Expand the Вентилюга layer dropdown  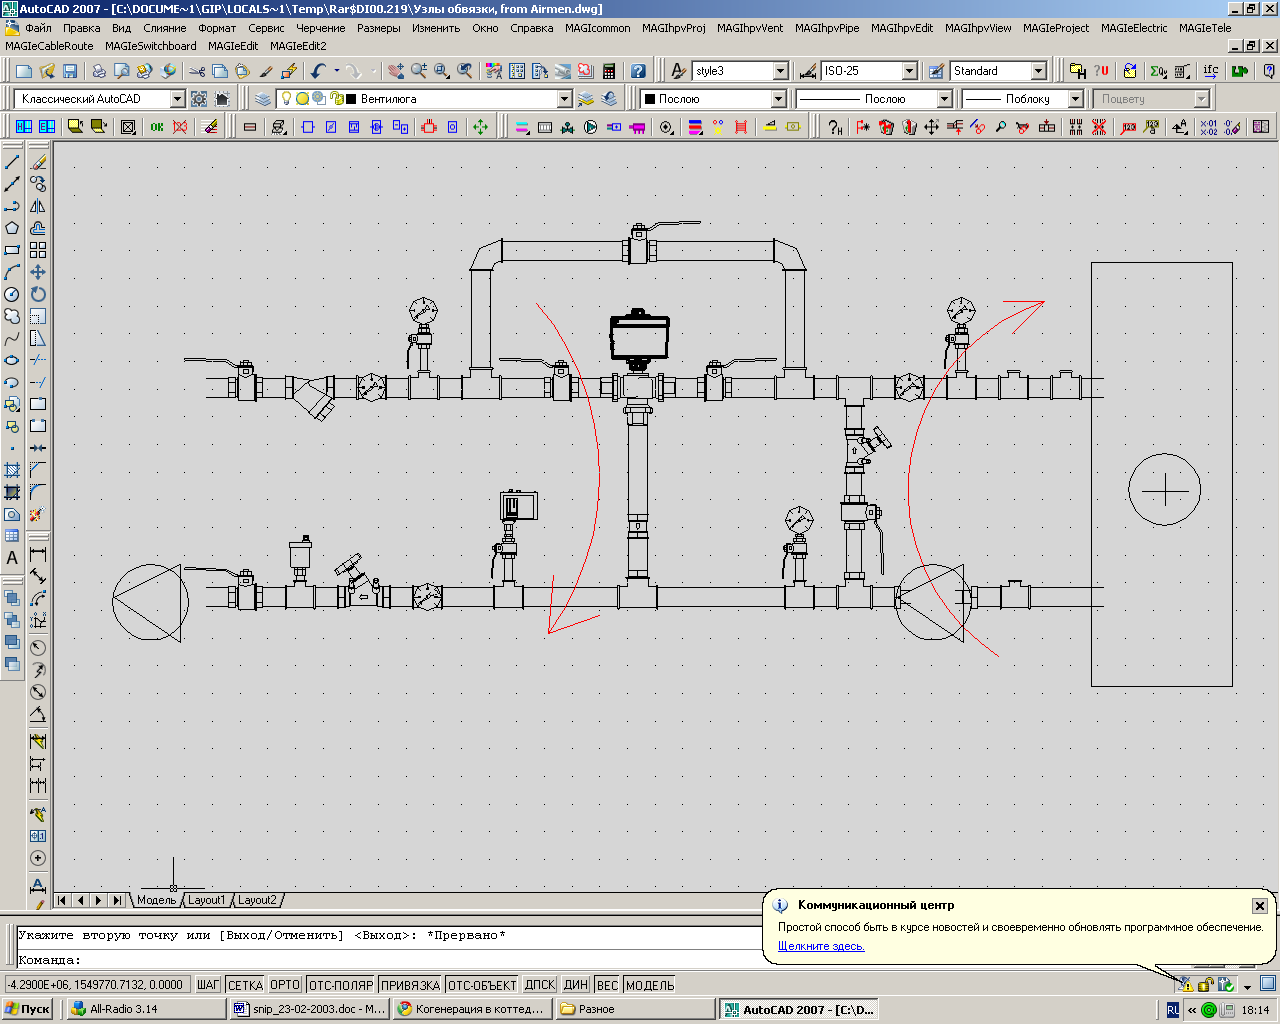[564, 99]
